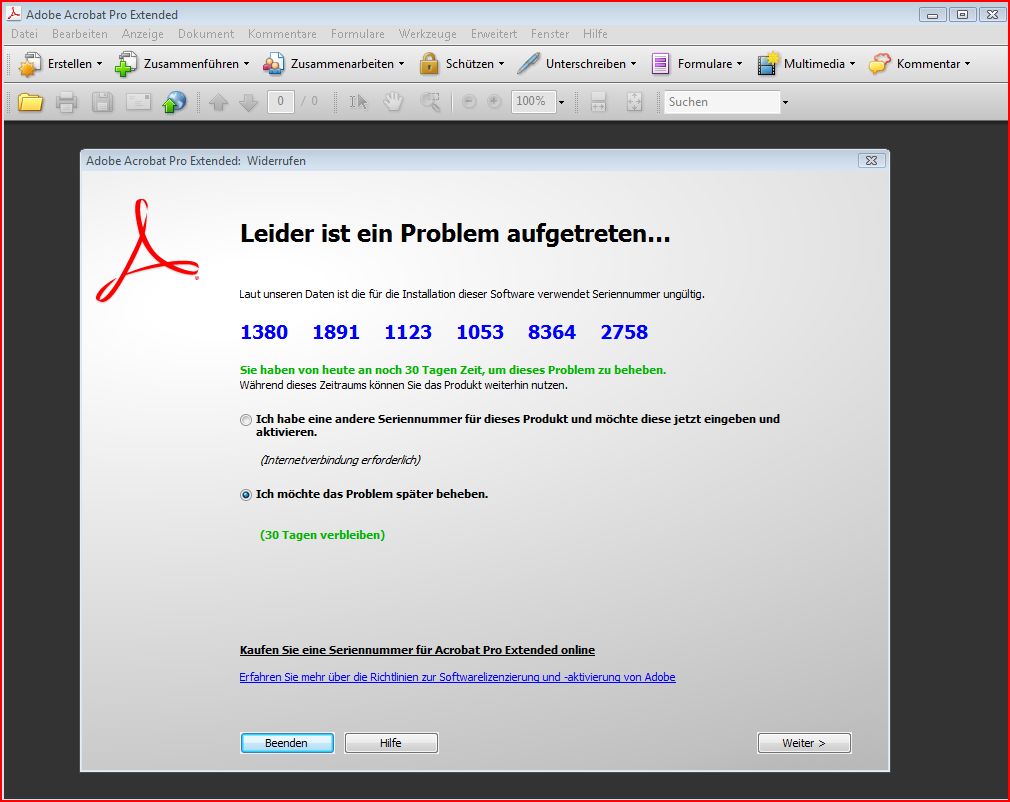1010x802 pixels.
Task: Go to next page with down arrow
Action: 249,102
